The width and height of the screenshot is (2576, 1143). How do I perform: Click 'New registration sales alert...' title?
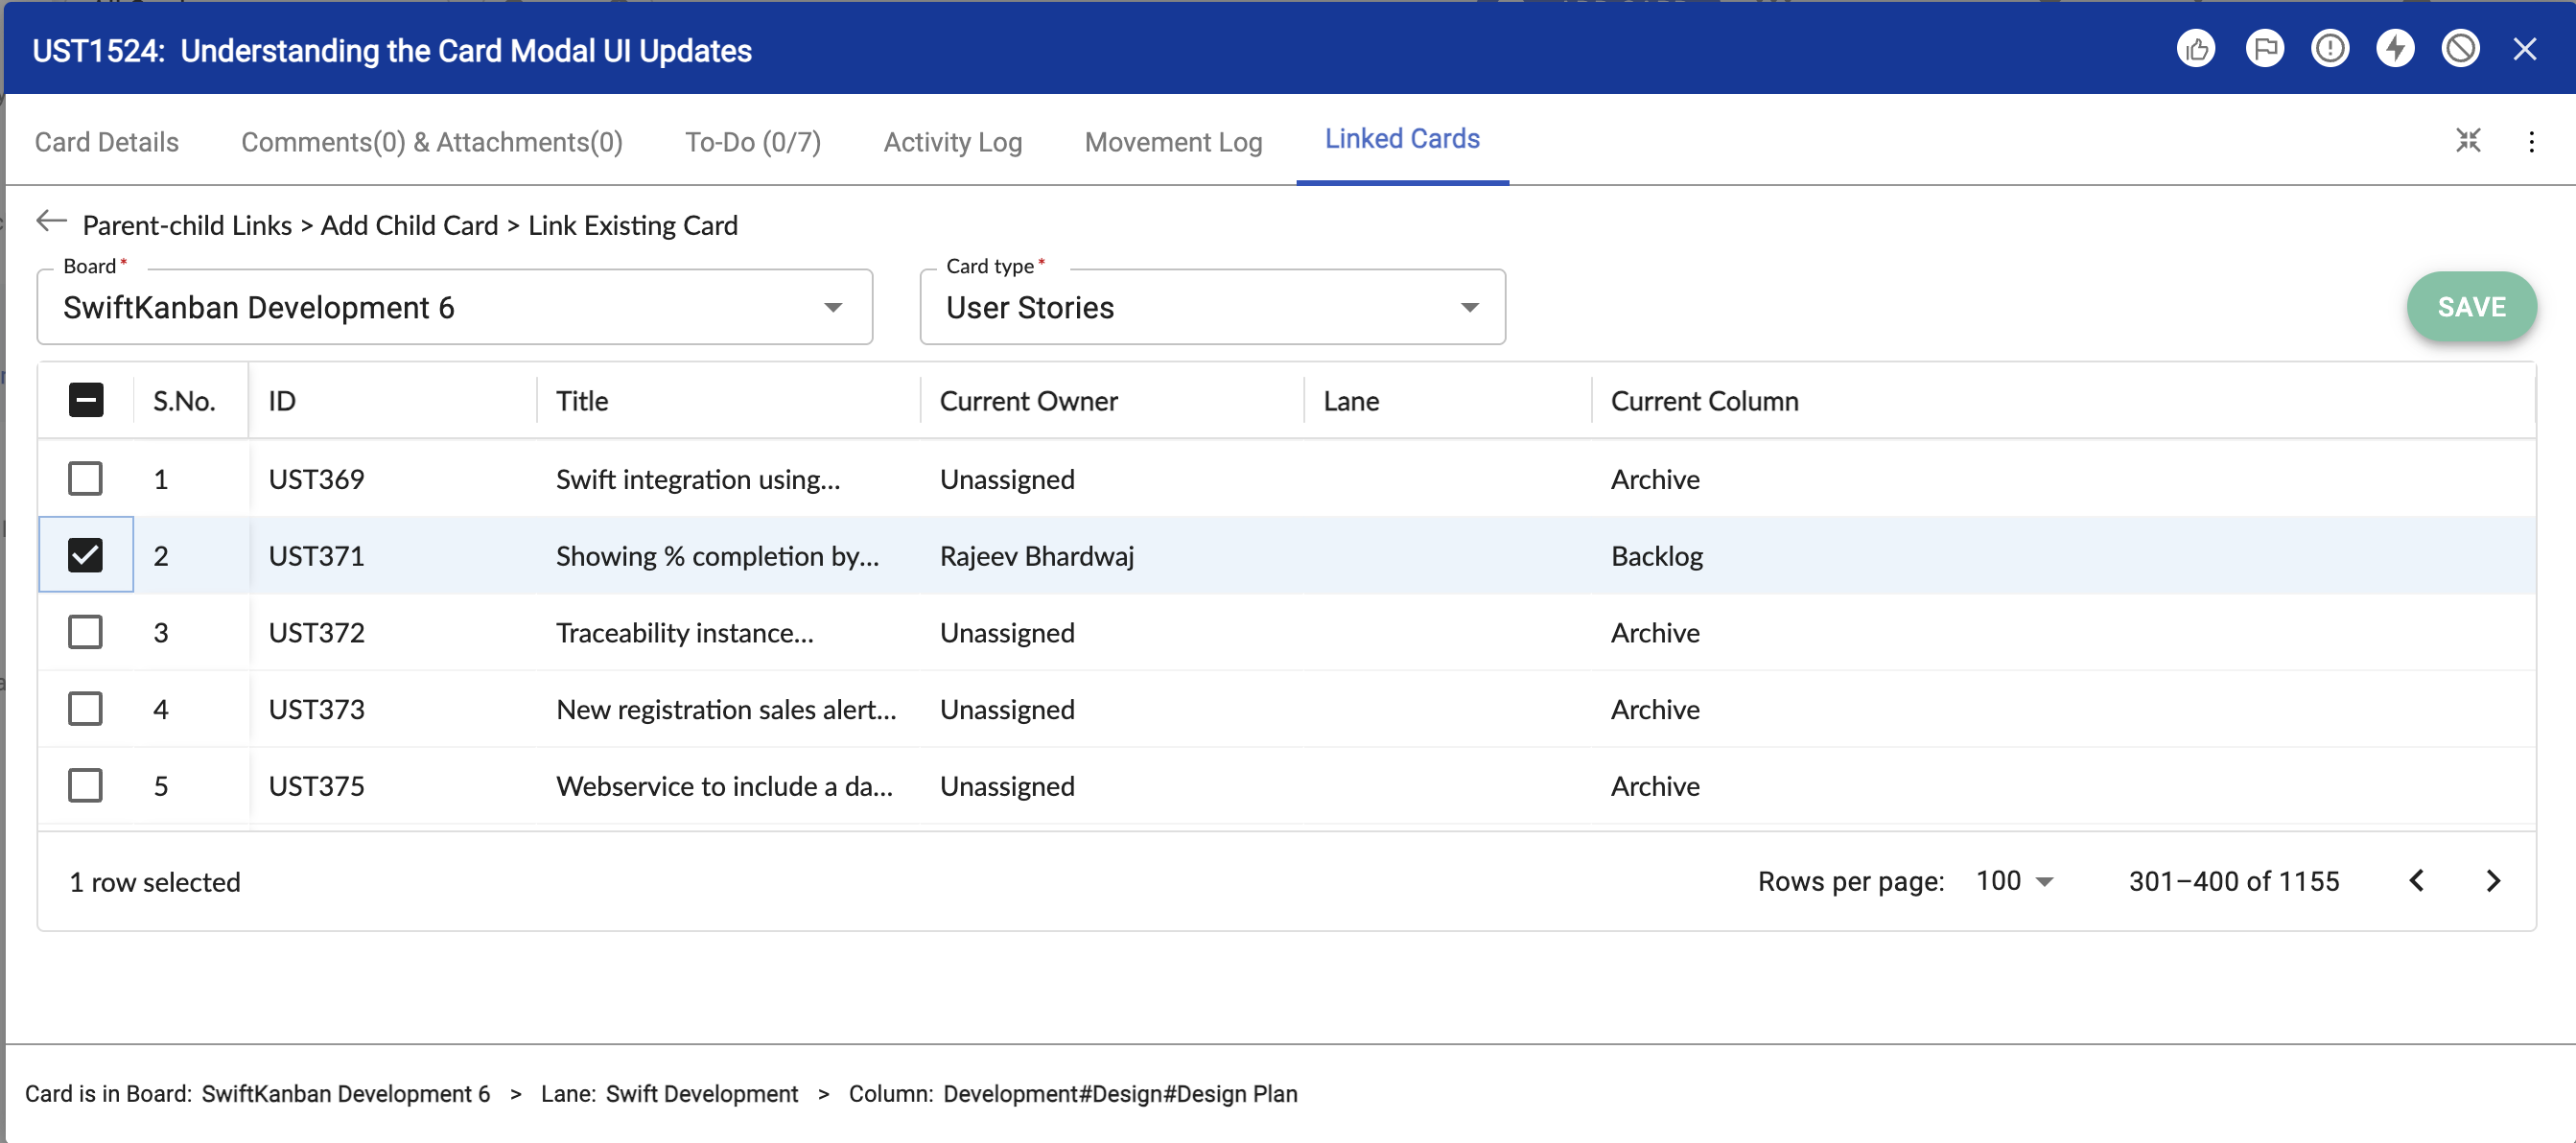[726, 709]
